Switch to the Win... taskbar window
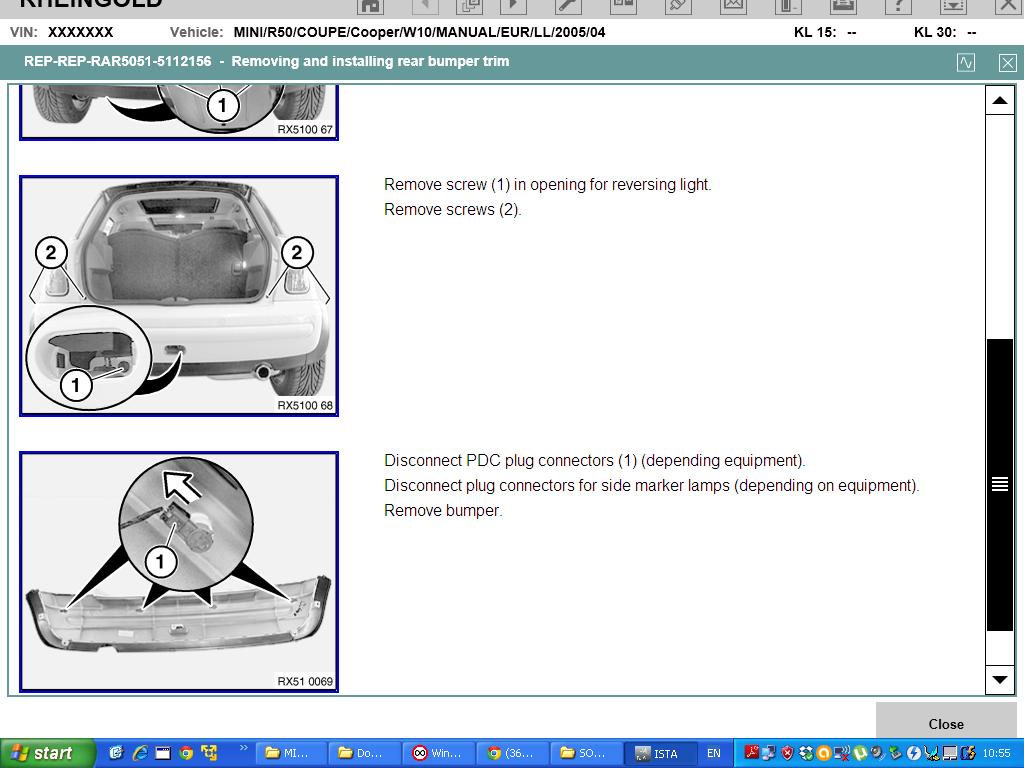Screen dimensions: 1024x768 click(x=439, y=753)
